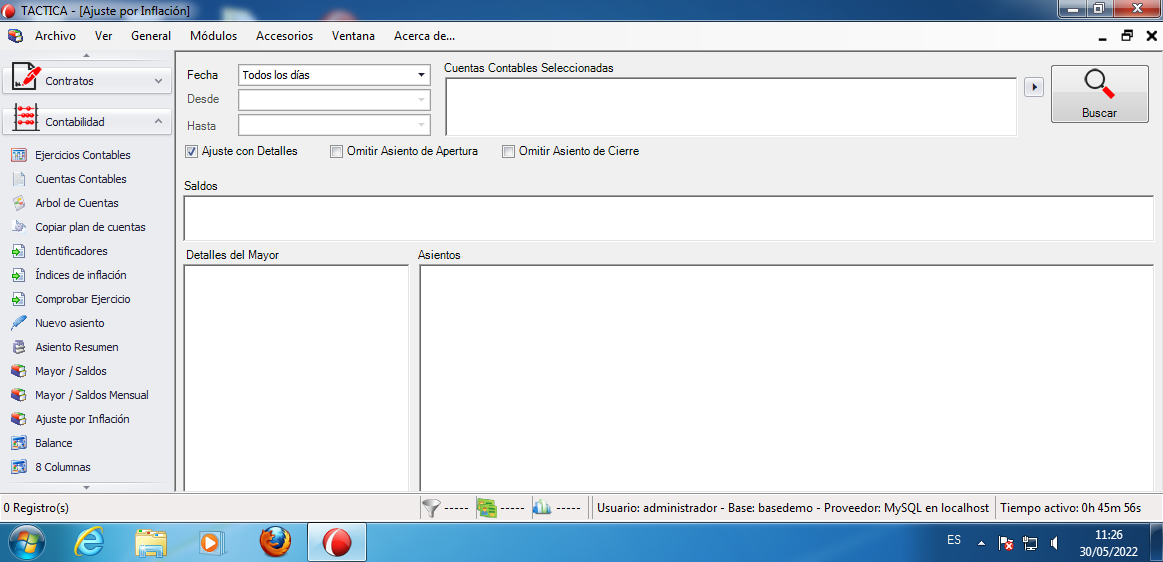Click the sidebar scroll-down arrow at bottom
This screenshot has height=562, width=1163.
click(x=87, y=487)
